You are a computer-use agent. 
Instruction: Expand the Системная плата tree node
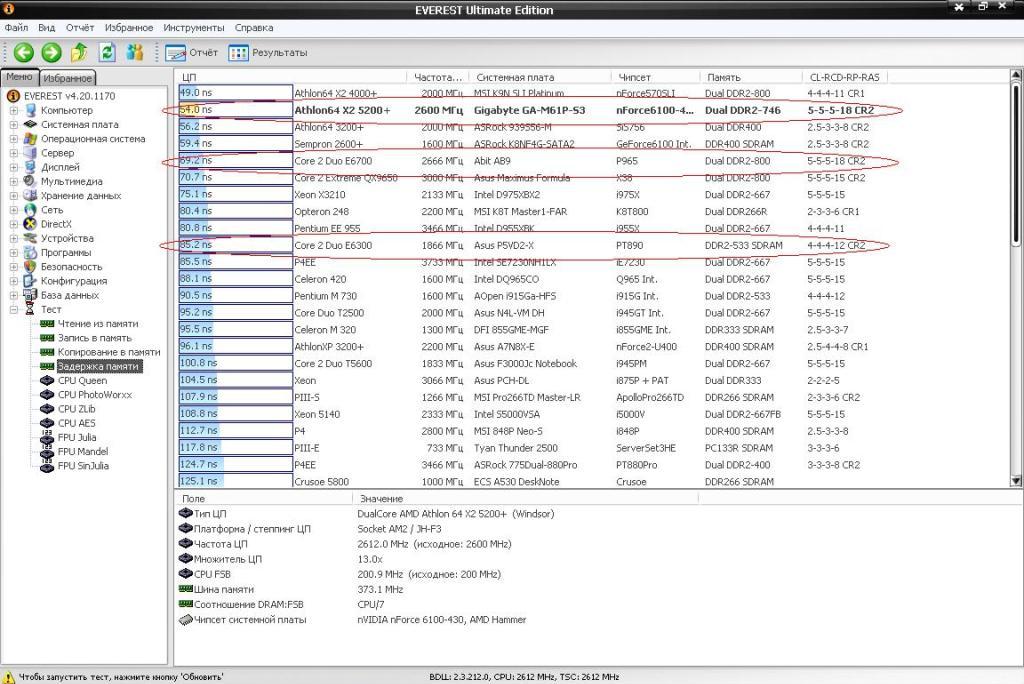click(x=14, y=124)
